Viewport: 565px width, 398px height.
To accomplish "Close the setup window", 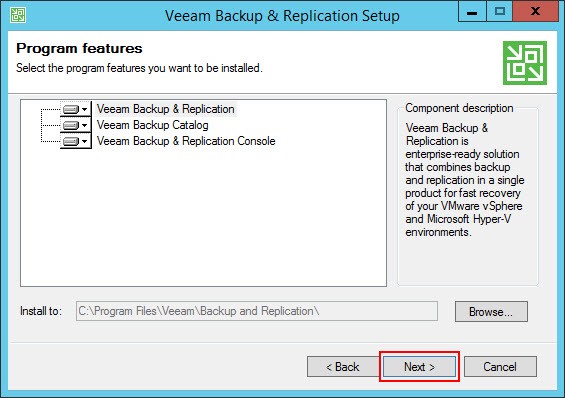I will (535, 12).
